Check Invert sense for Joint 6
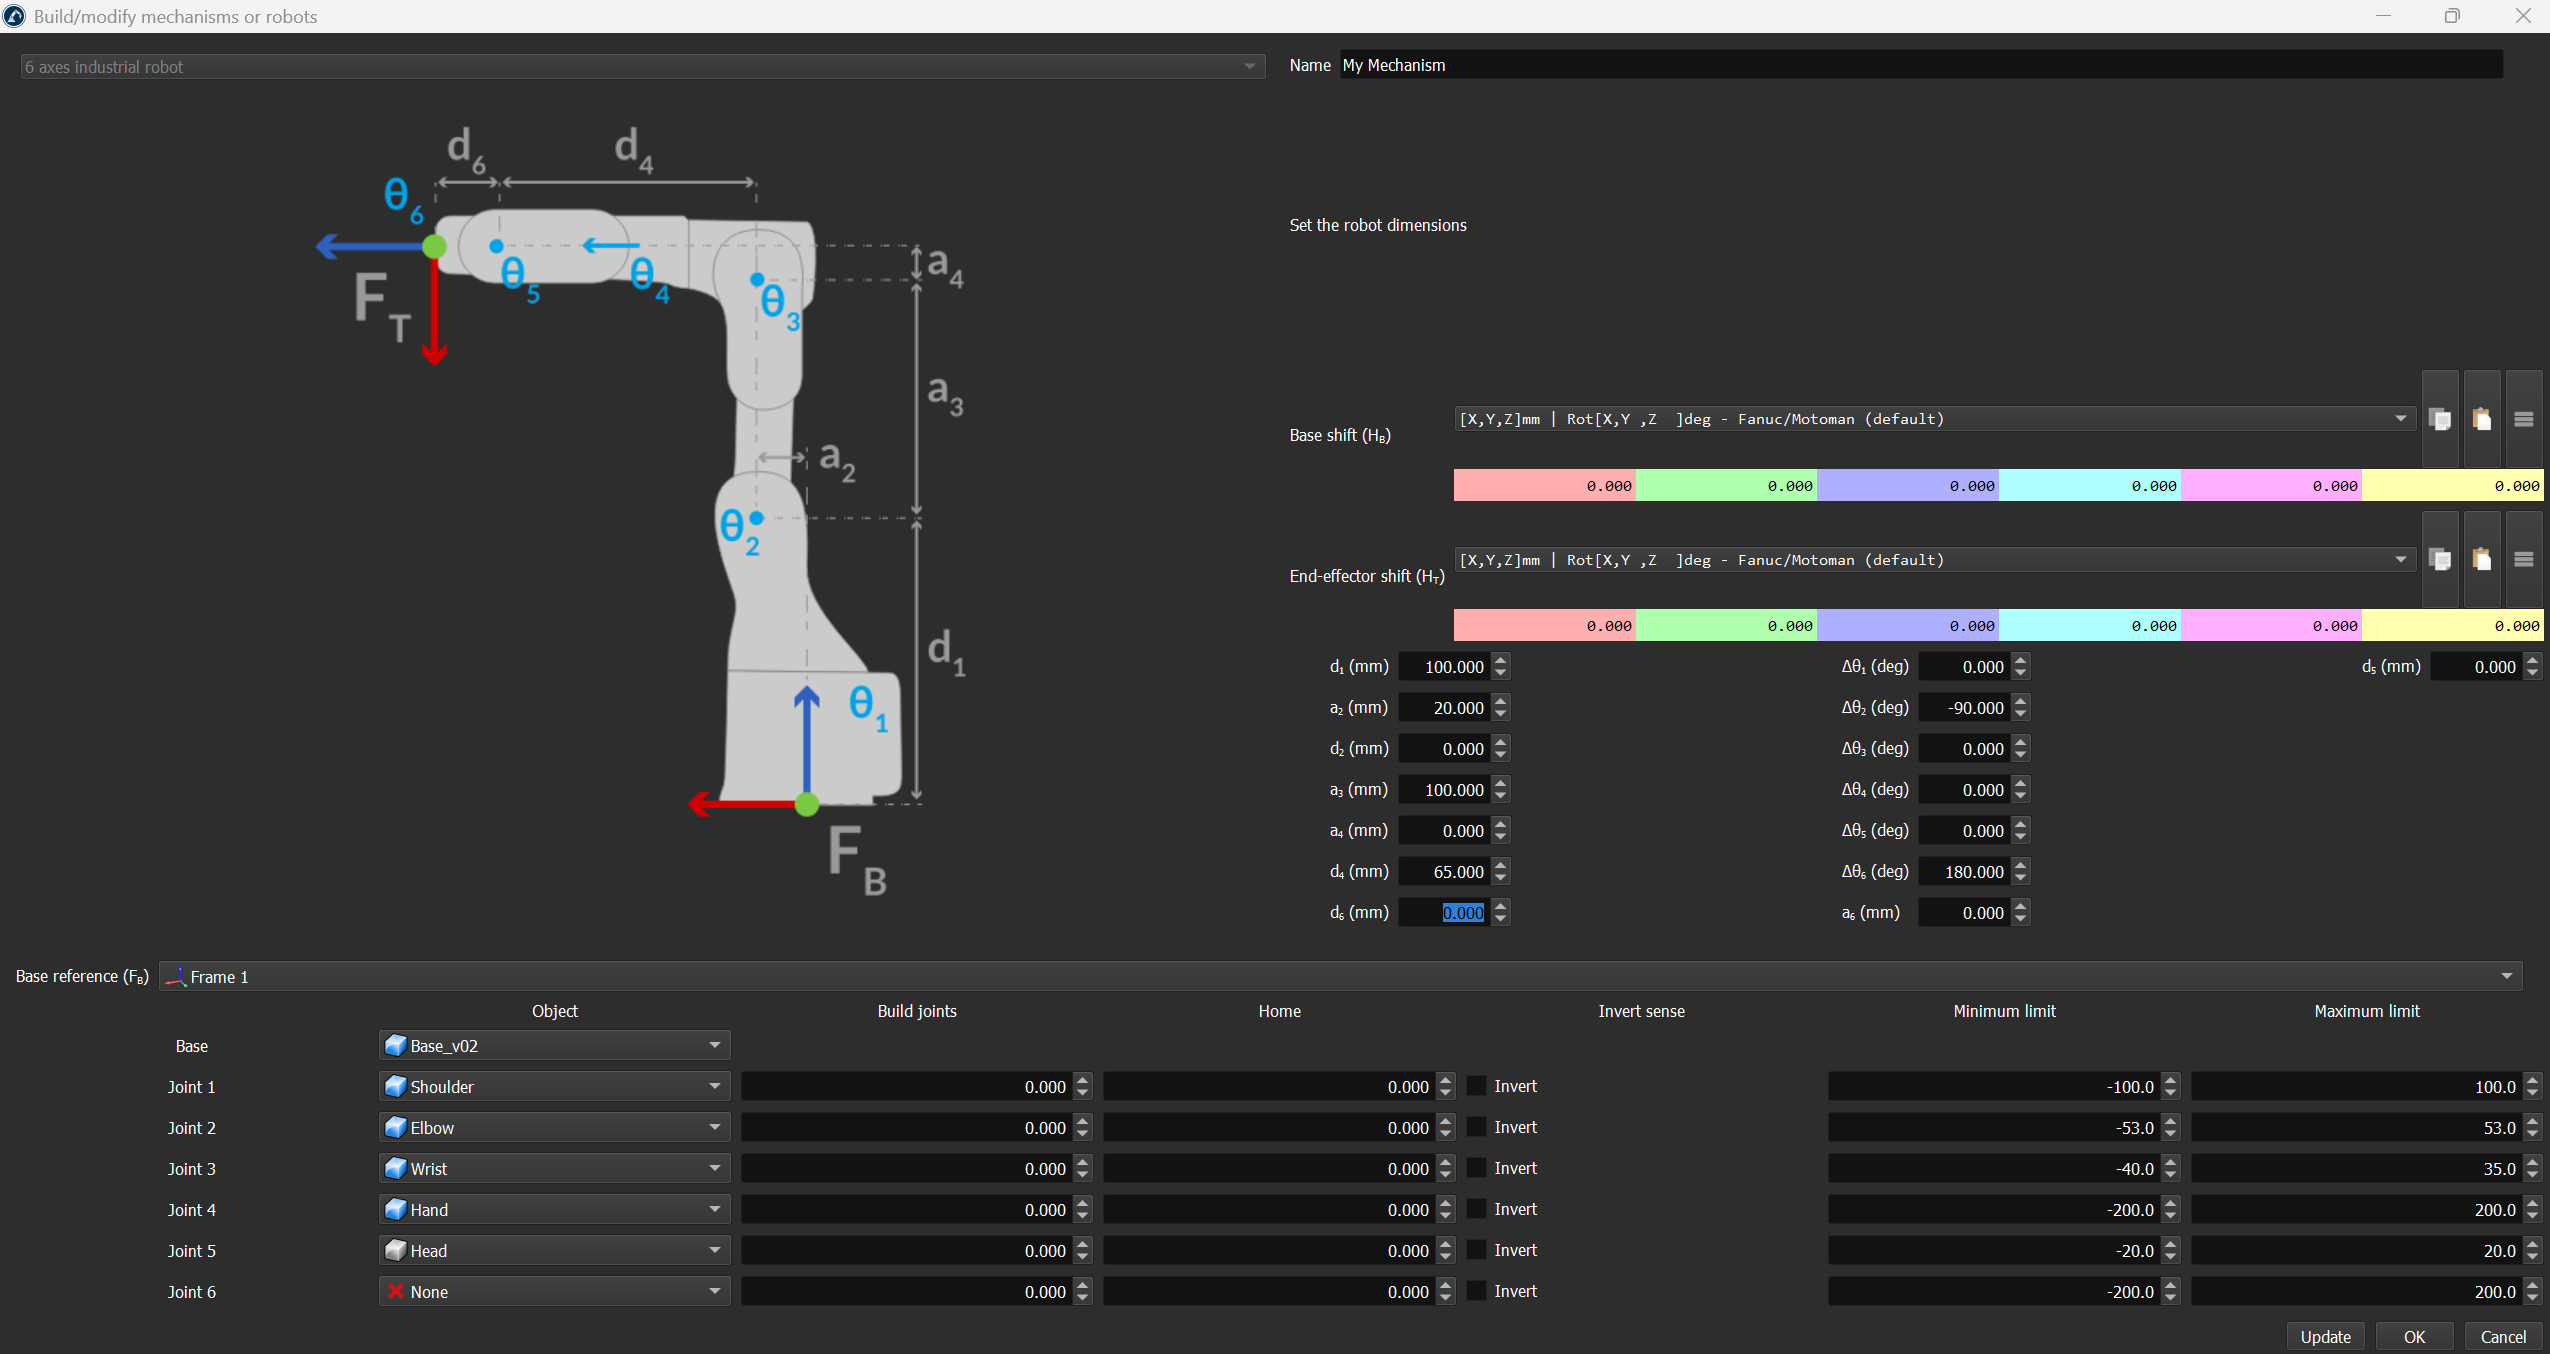 (x=1477, y=1291)
